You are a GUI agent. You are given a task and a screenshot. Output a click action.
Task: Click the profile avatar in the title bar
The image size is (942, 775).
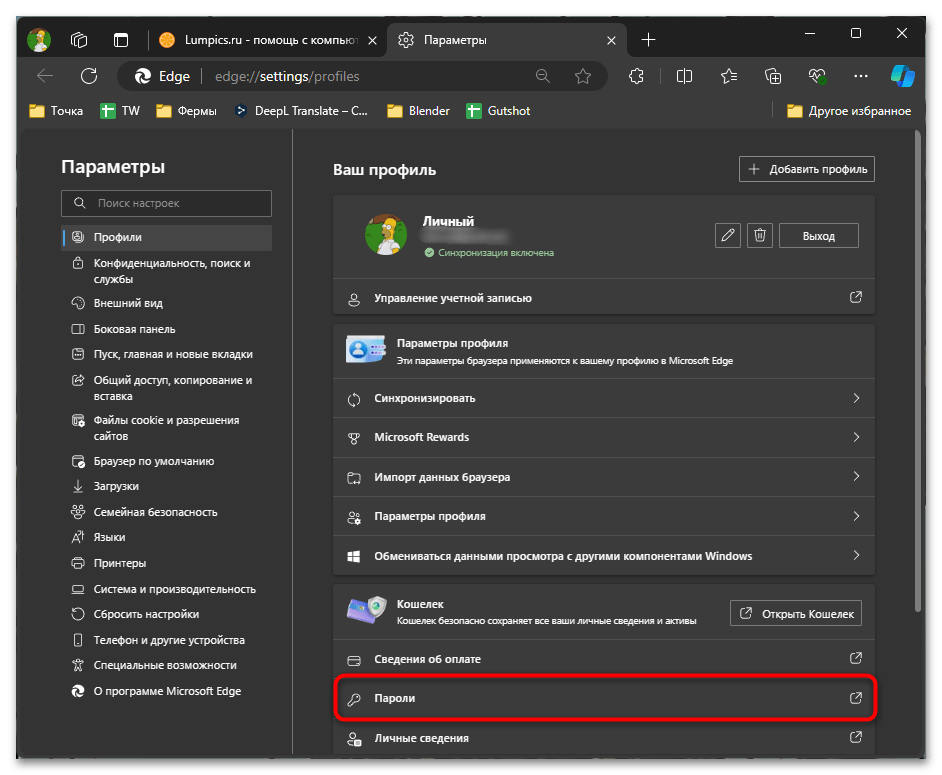click(x=39, y=40)
